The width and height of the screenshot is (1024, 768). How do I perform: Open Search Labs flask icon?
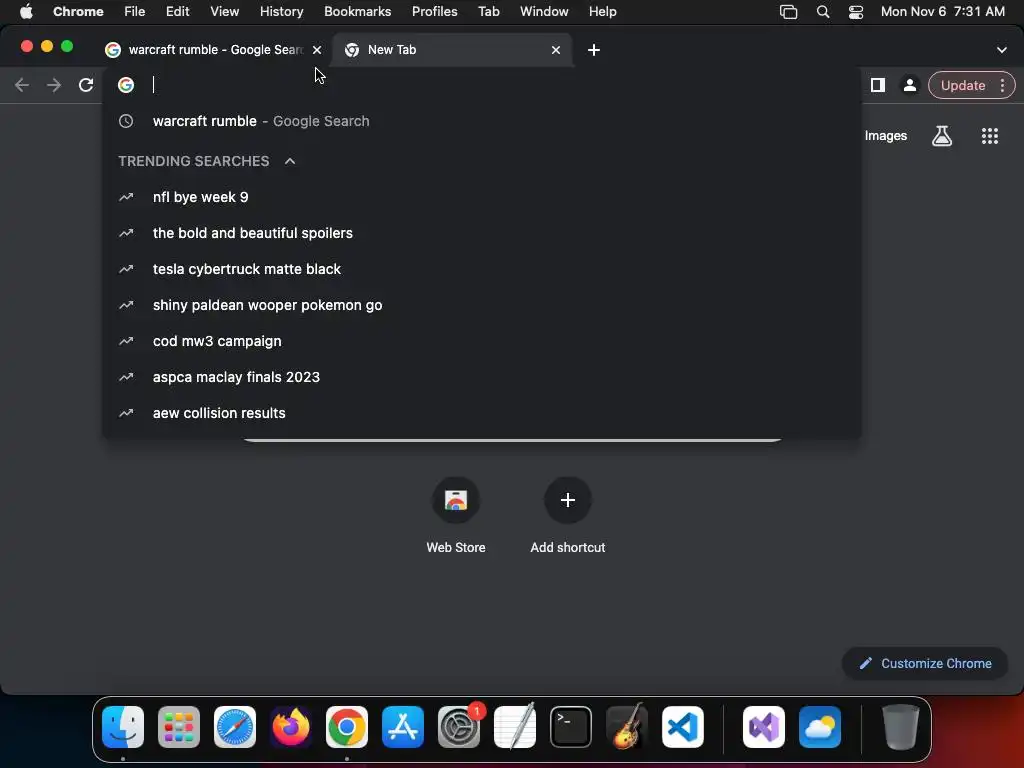(x=942, y=136)
